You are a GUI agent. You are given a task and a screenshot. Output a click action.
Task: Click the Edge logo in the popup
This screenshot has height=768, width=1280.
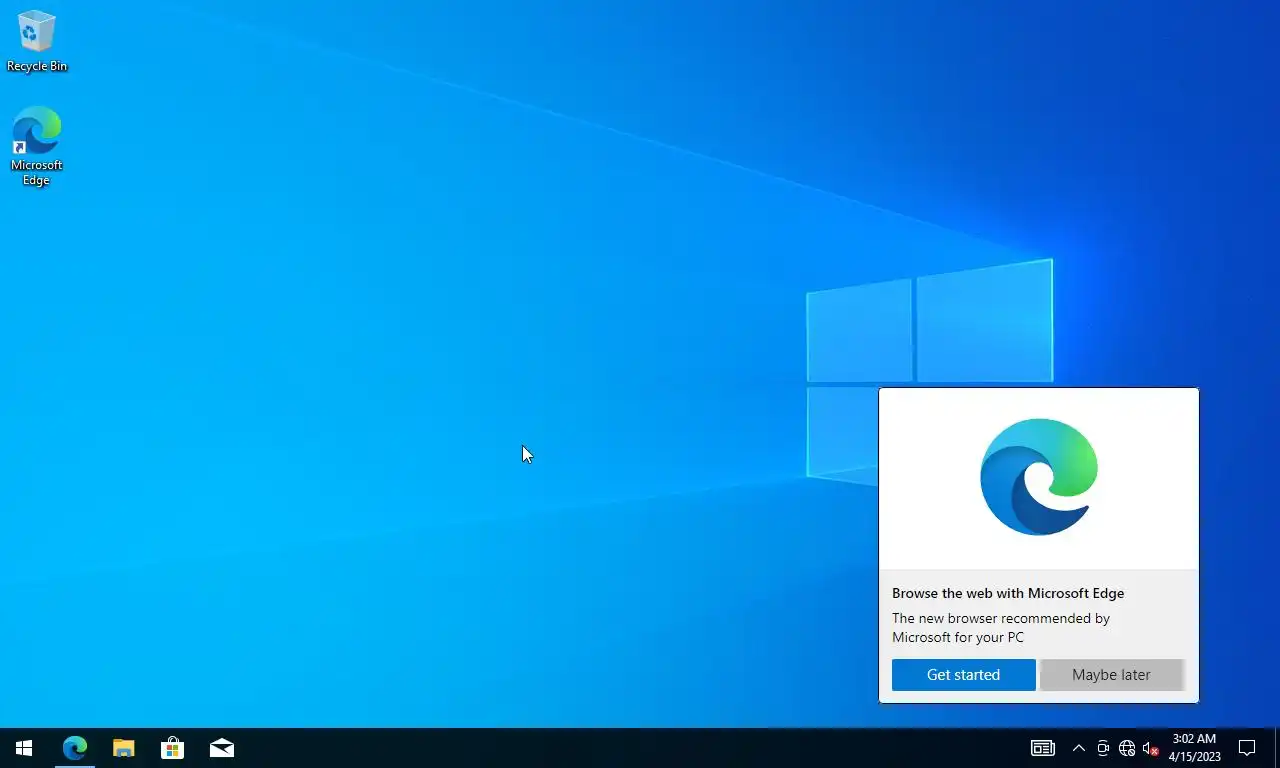[x=1039, y=477]
